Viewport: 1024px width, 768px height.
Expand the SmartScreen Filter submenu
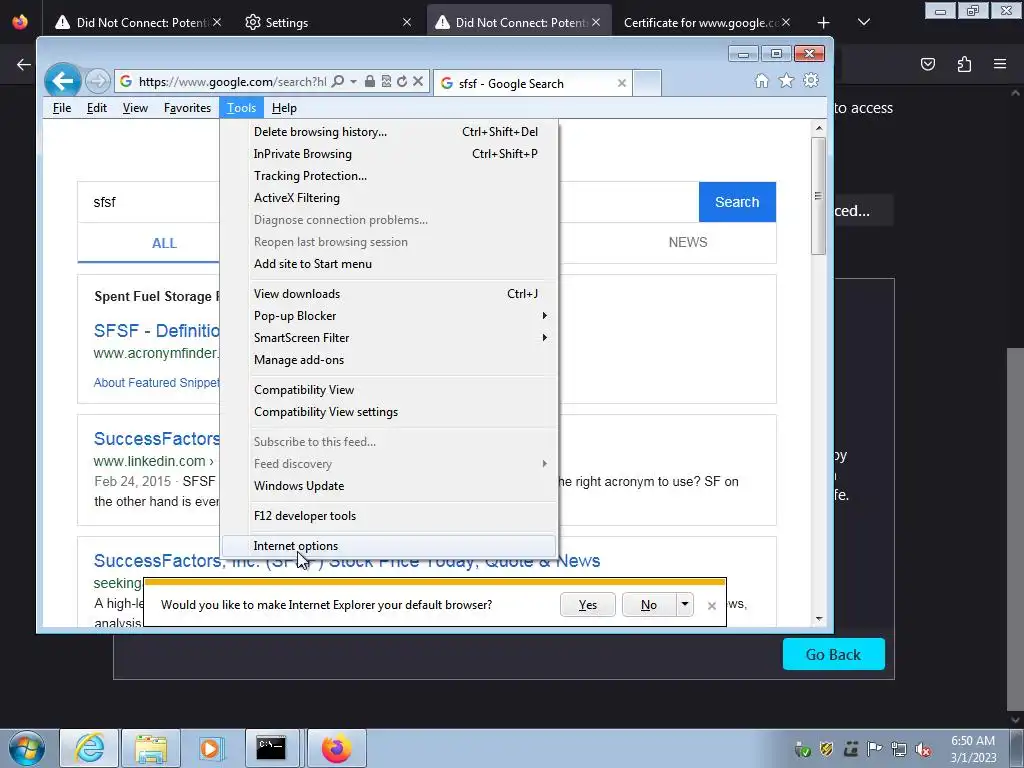389,338
